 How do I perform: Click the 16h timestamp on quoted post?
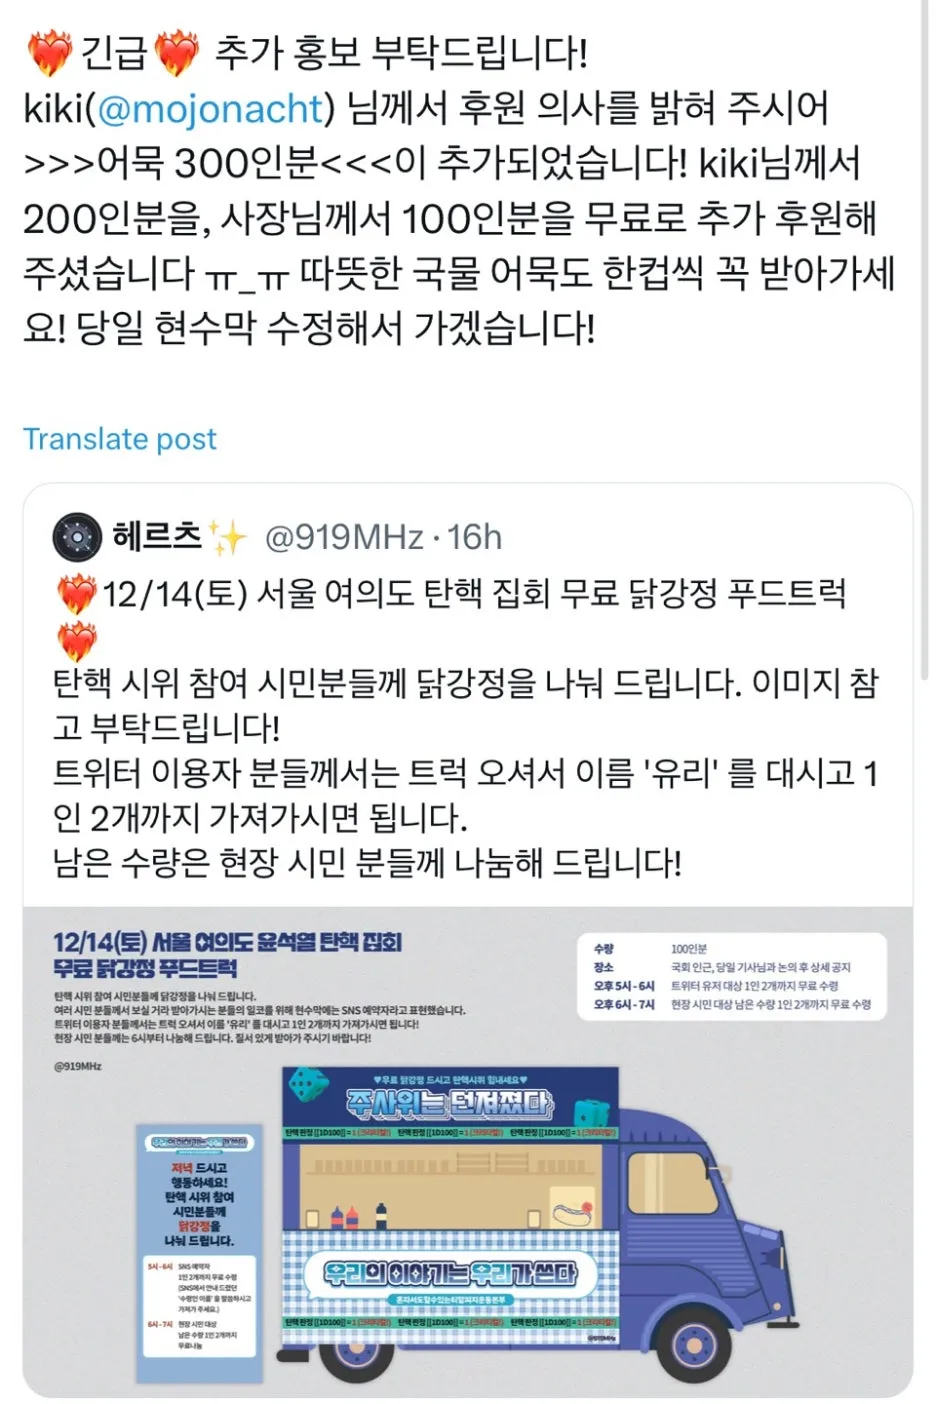tap(474, 538)
